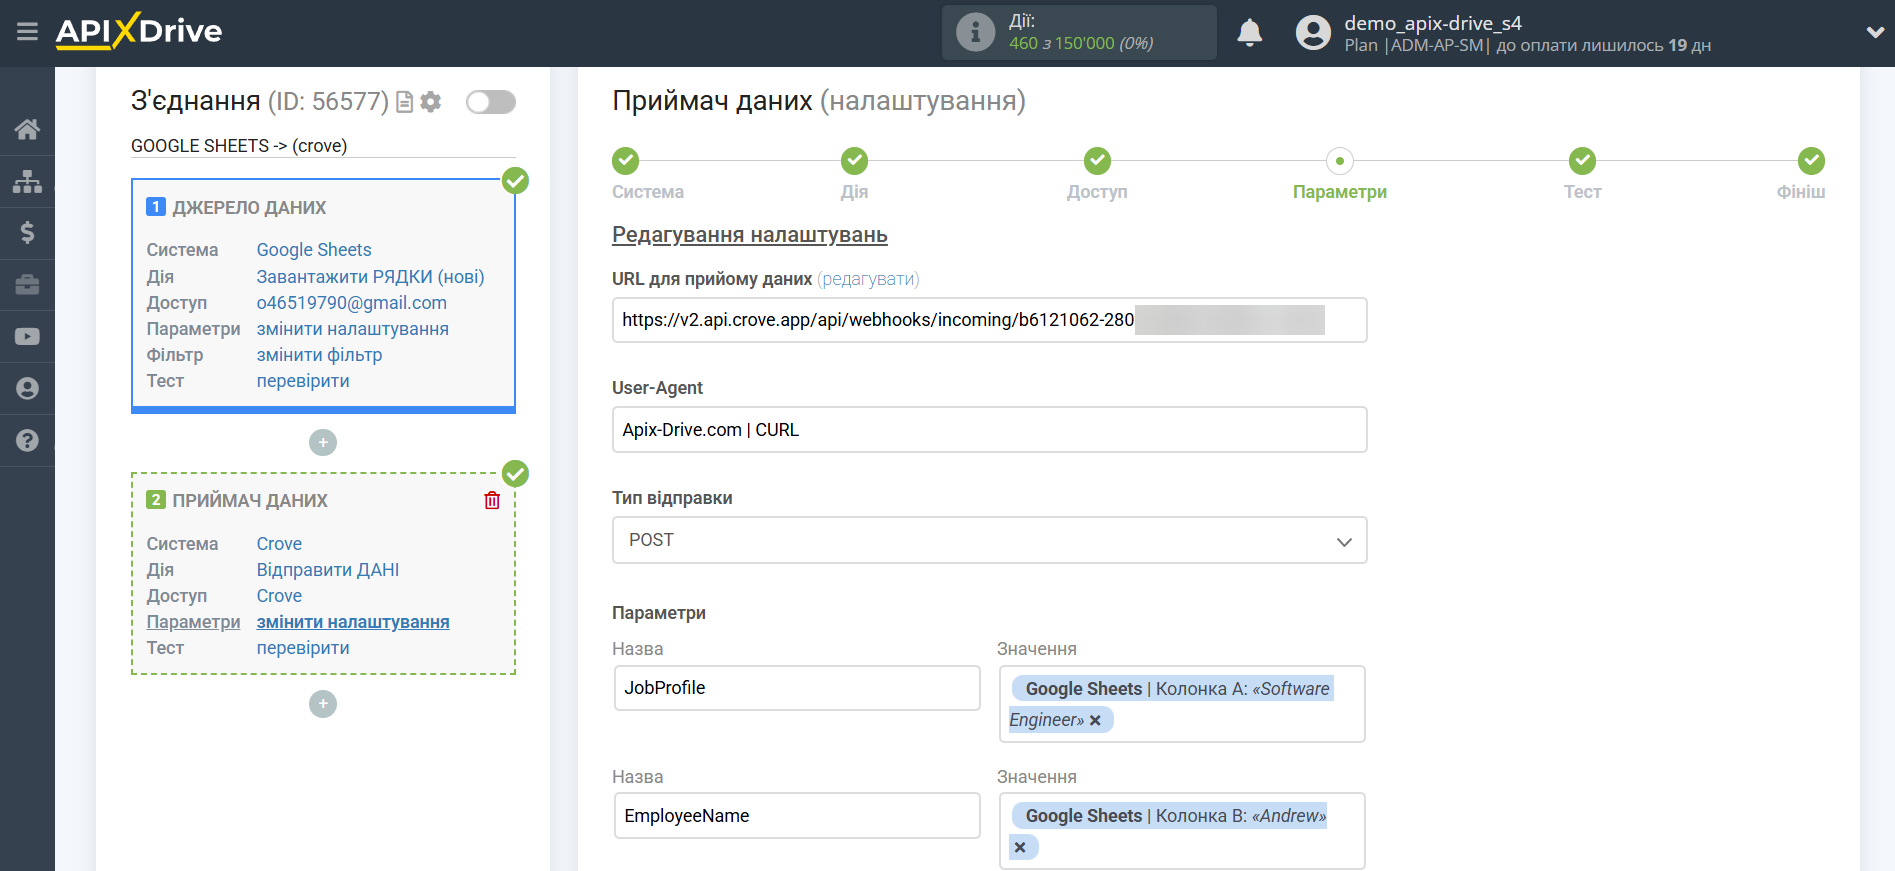
Task: Remove the Andrew column B tag
Action: (1020, 848)
